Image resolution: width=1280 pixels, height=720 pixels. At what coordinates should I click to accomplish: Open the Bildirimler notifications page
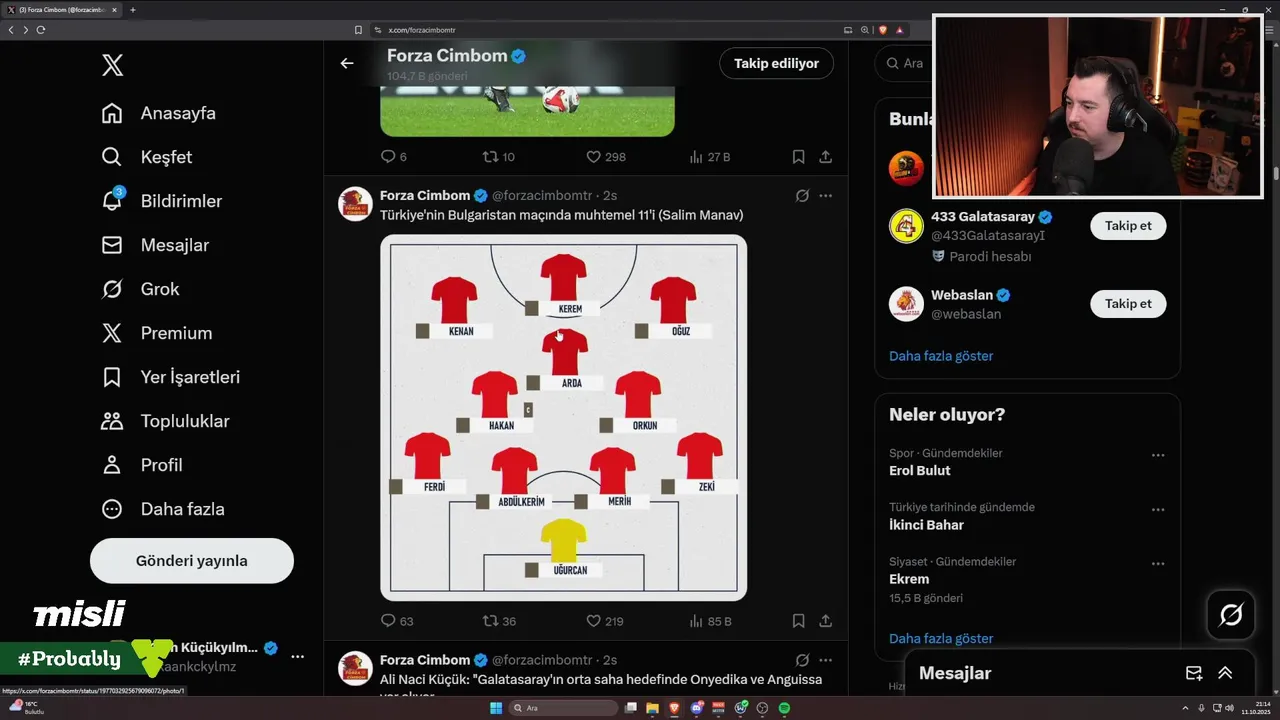161,201
